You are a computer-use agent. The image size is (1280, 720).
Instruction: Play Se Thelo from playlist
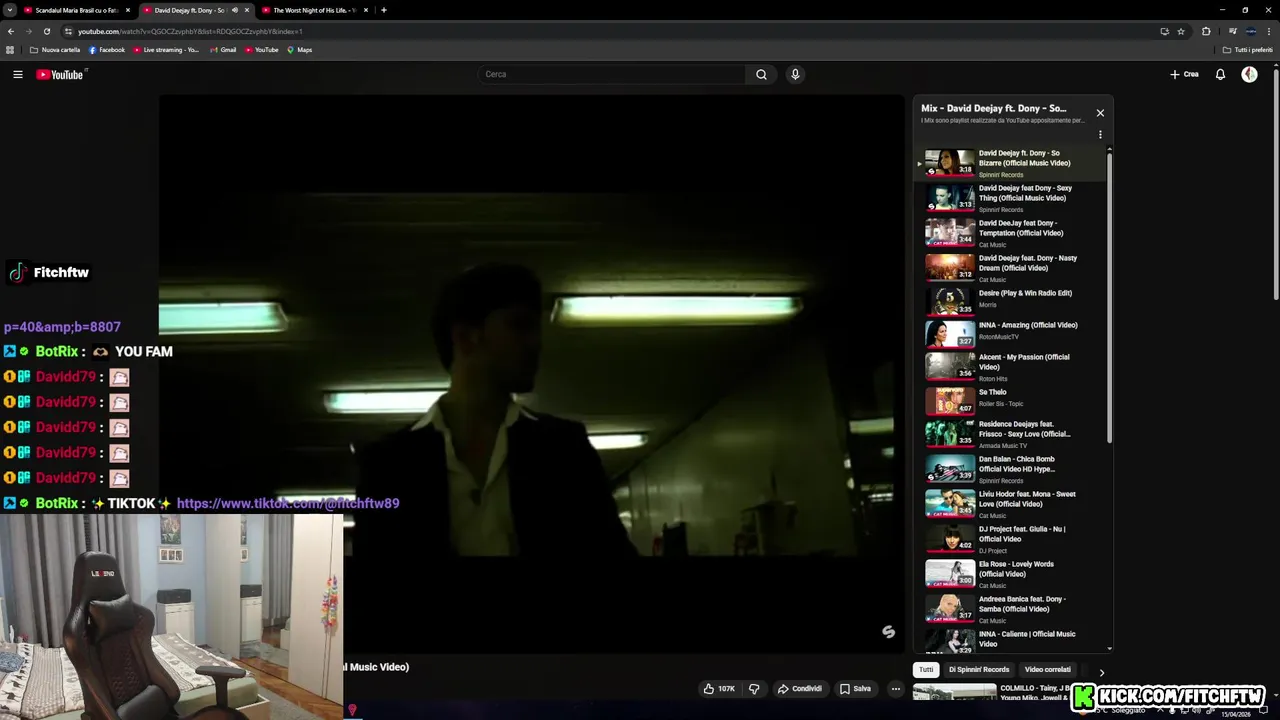(x=1010, y=399)
